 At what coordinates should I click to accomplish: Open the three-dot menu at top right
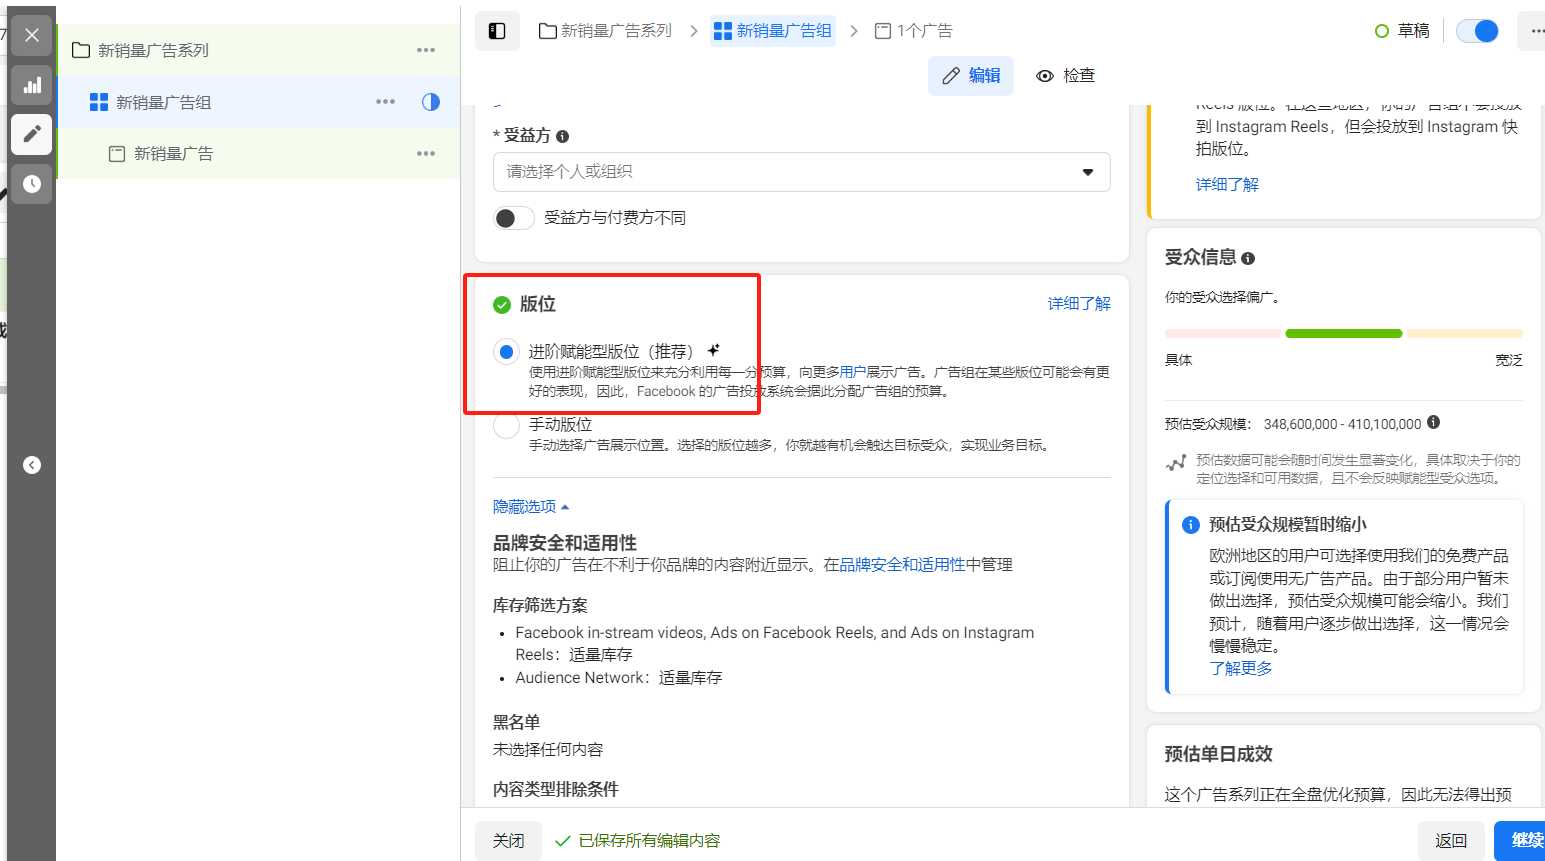tap(1535, 31)
